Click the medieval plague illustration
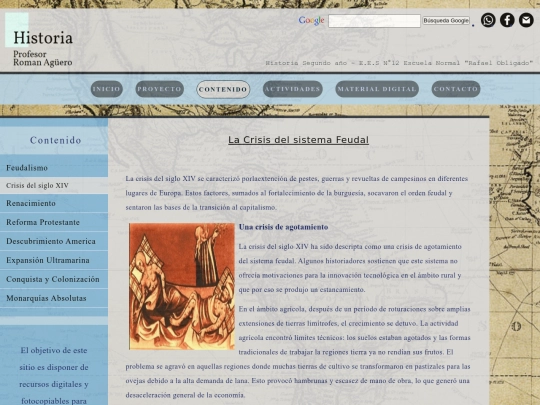540x405 pixels. click(182, 286)
